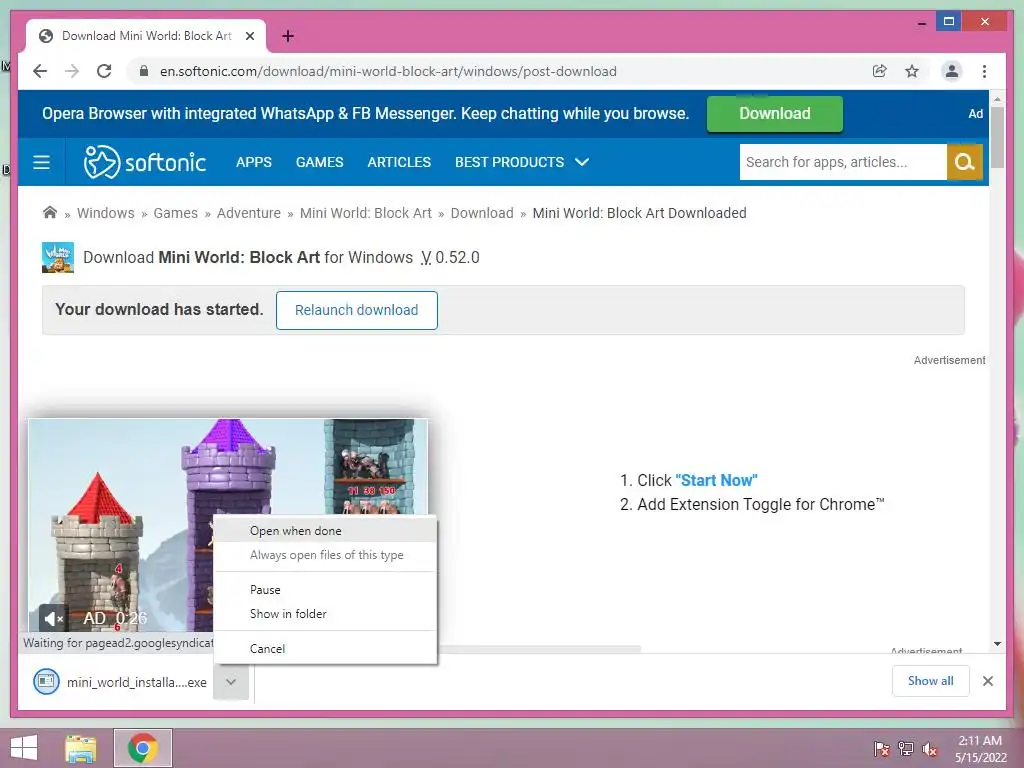1024x768 pixels.
Task: Click the Chrome taskbar icon
Action: [142, 748]
